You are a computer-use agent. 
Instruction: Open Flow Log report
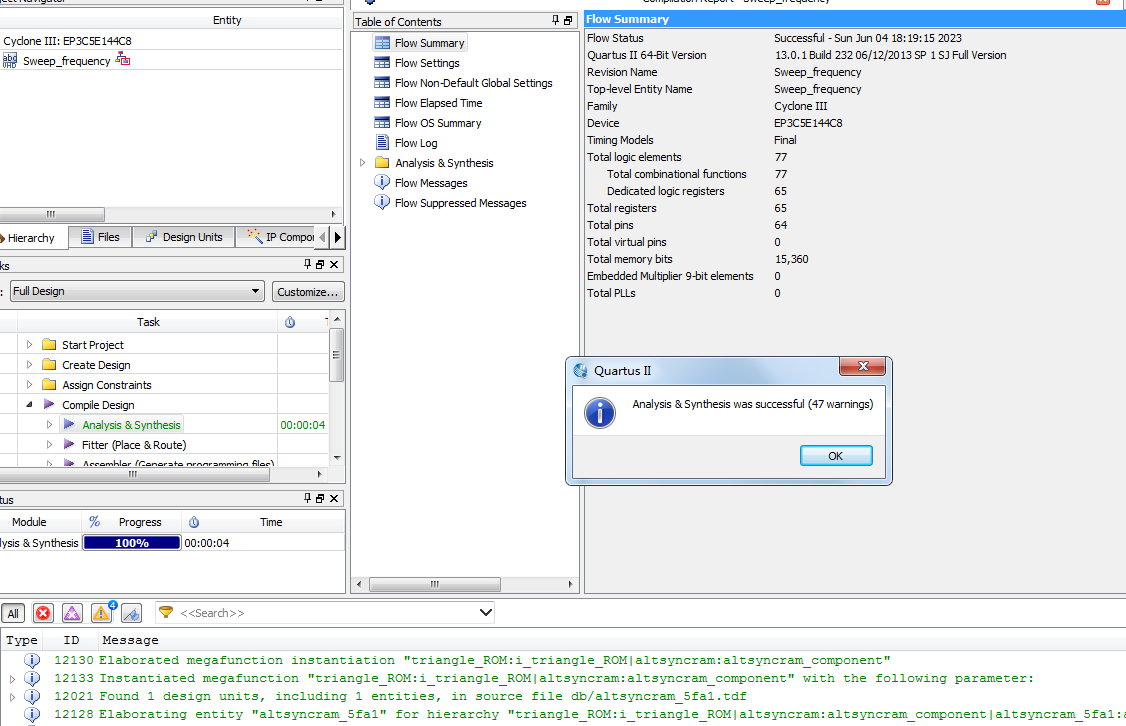(415, 143)
